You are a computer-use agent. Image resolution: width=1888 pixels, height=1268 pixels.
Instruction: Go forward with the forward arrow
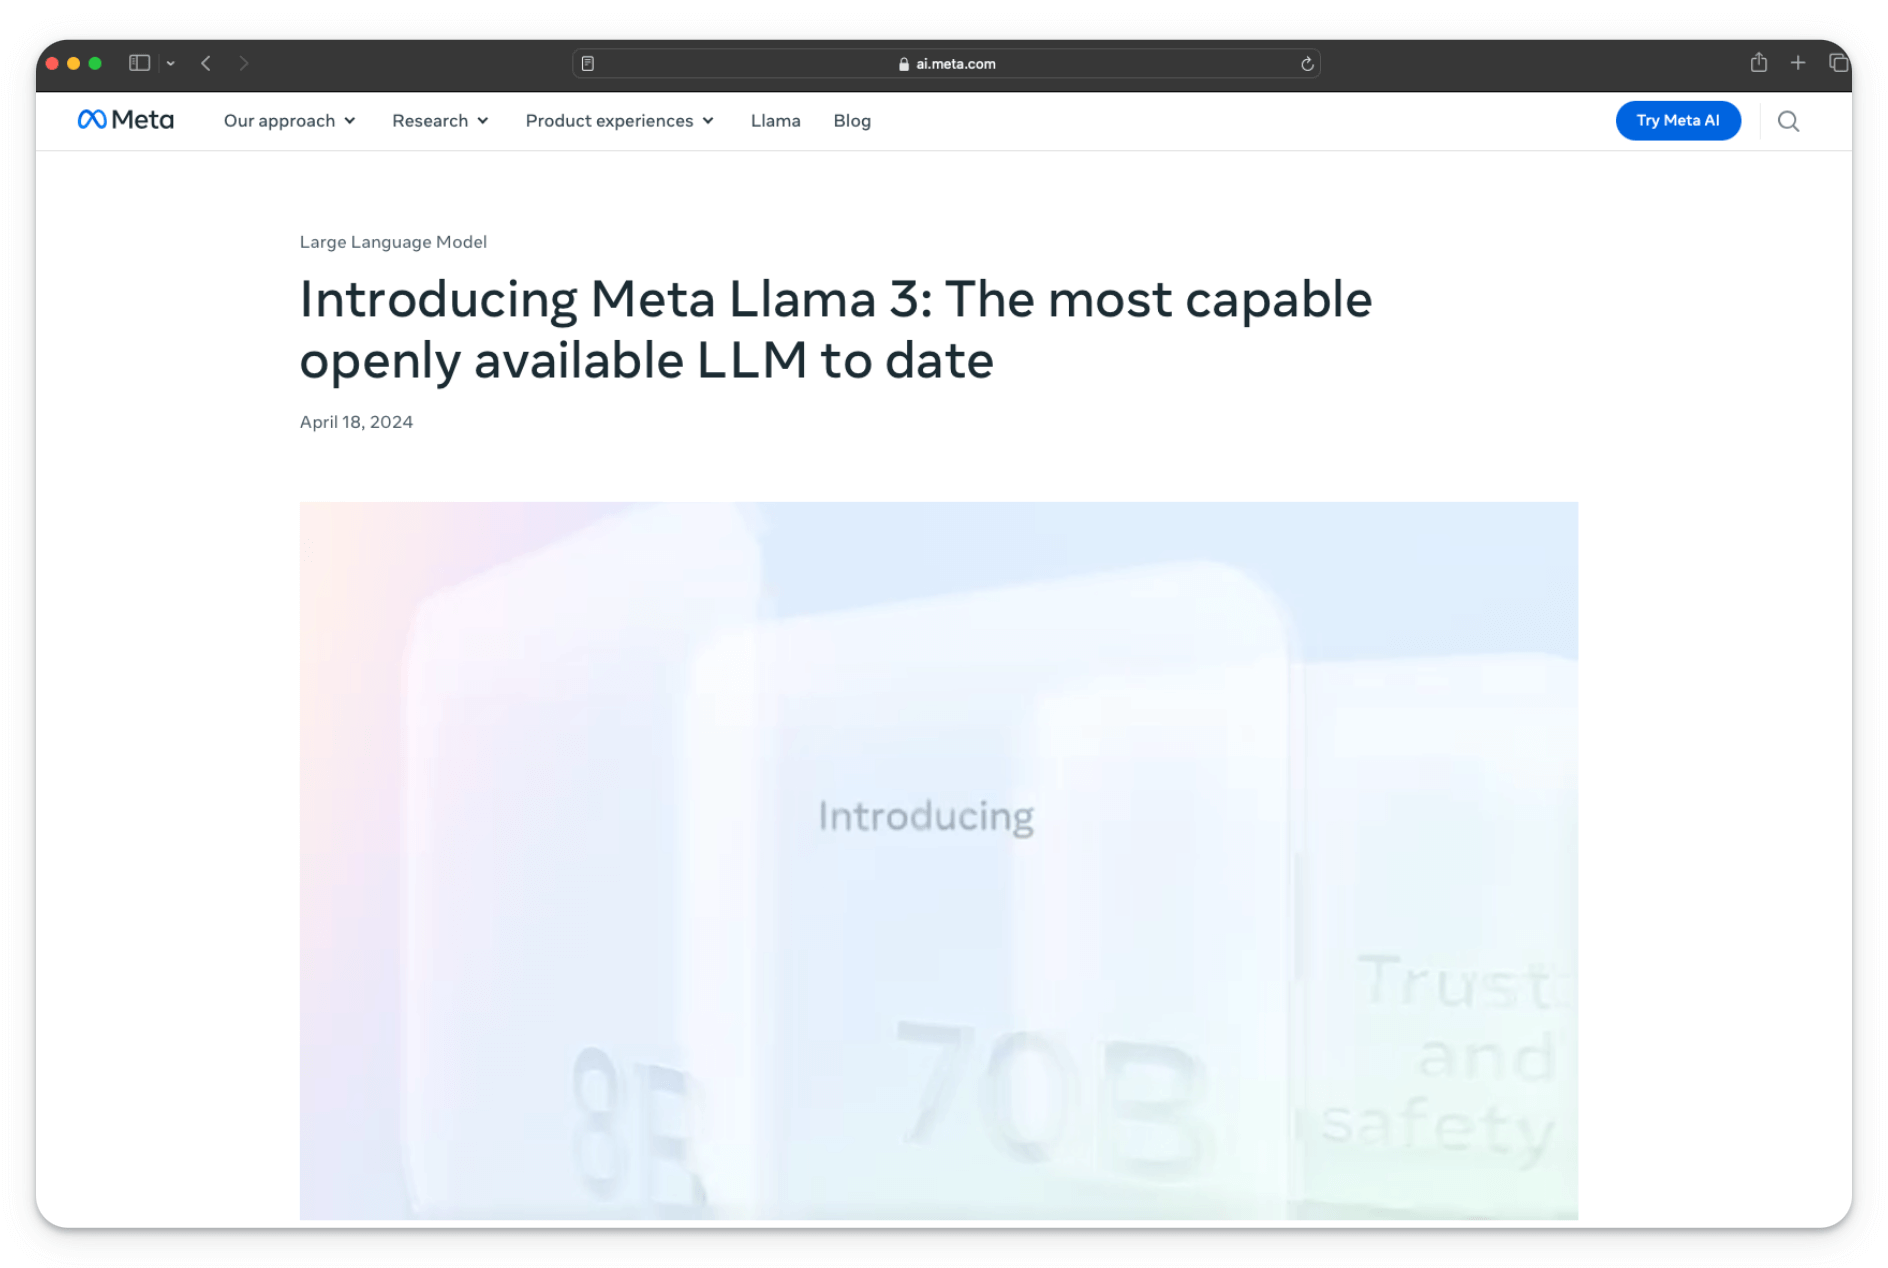(243, 63)
